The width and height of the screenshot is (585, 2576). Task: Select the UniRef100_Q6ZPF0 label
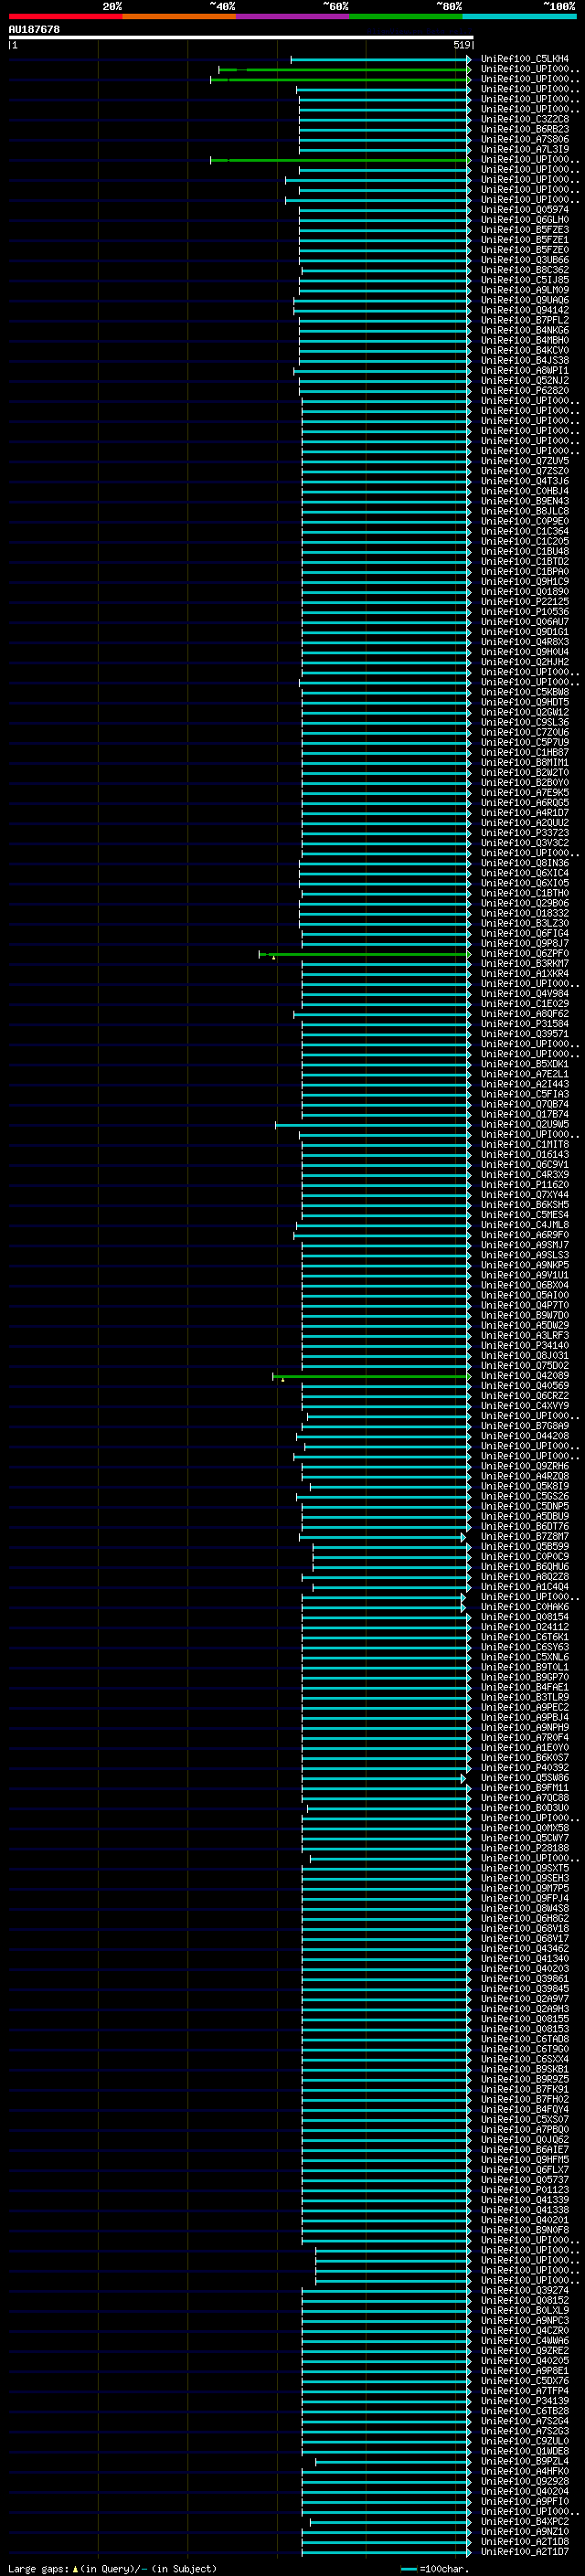pos(525,954)
